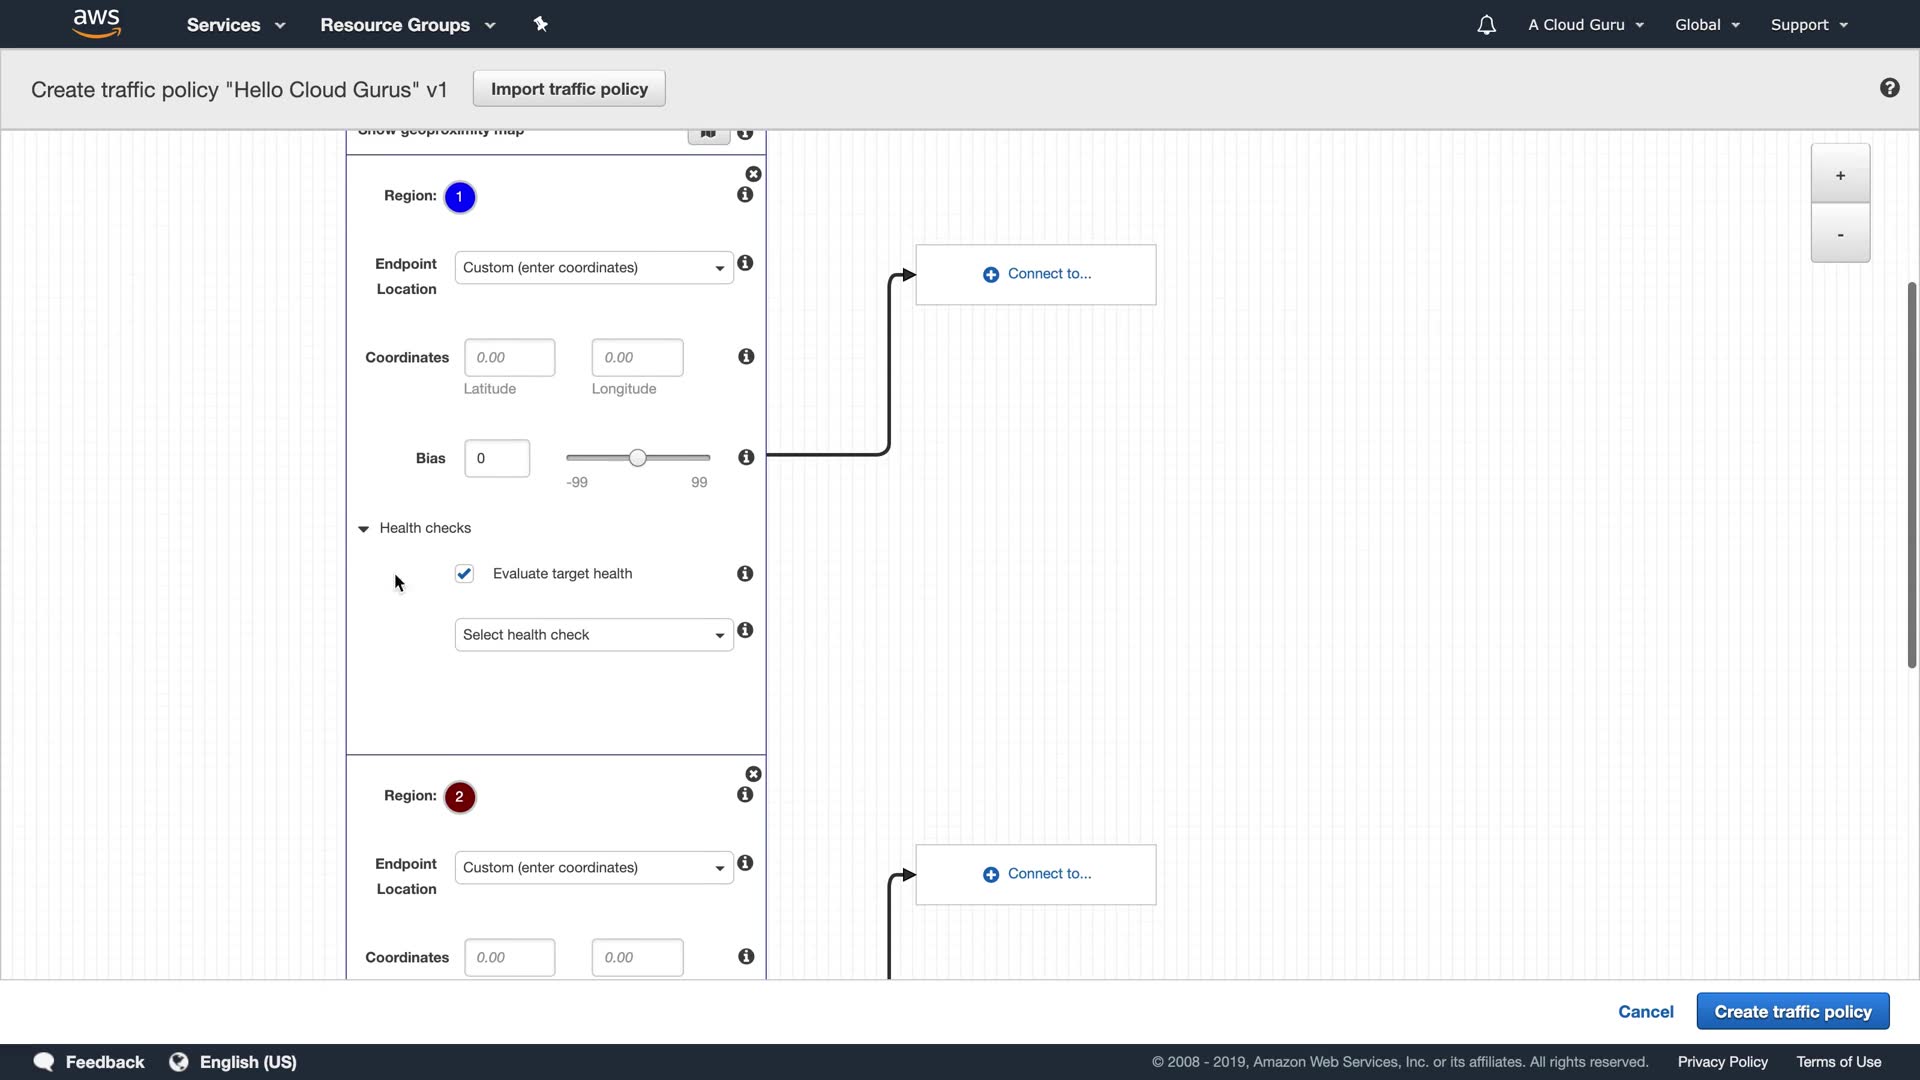The height and width of the screenshot is (1080, 1920).
Task: Open Region 1 Endpoint Location dropdown
Action: tap(593, 268)
